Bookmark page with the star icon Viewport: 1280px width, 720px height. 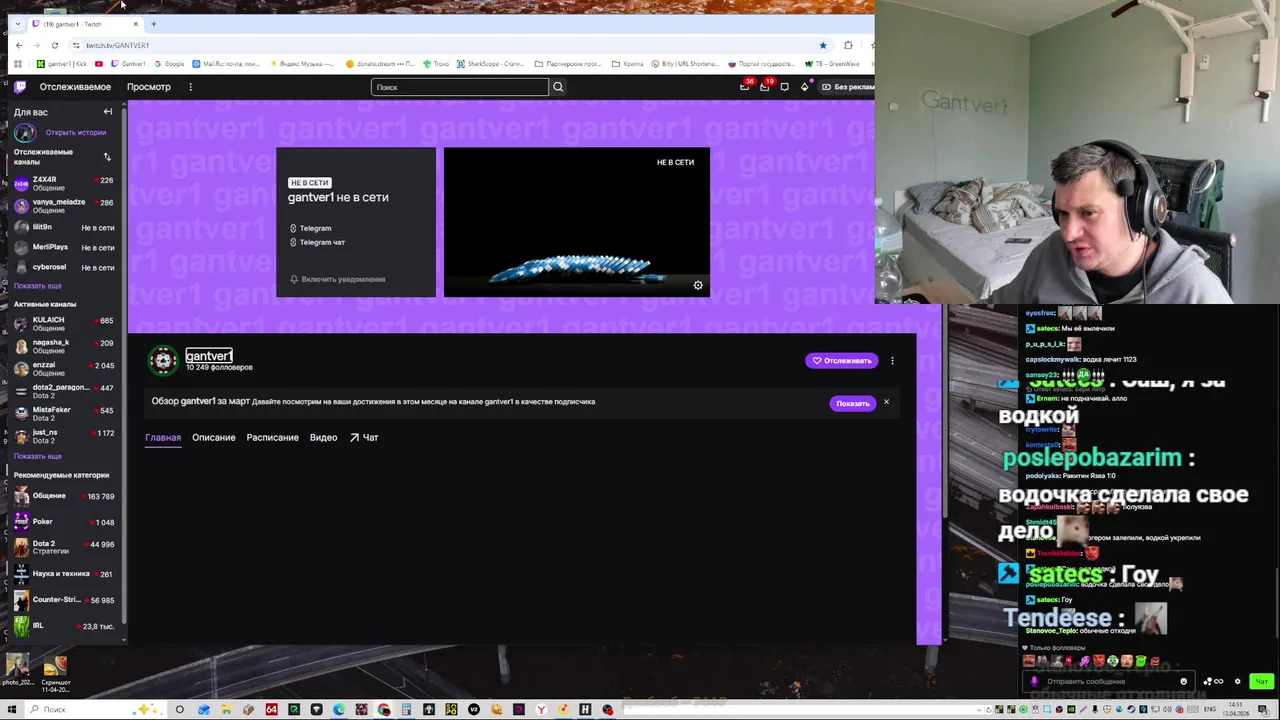[x=823, y=45]
